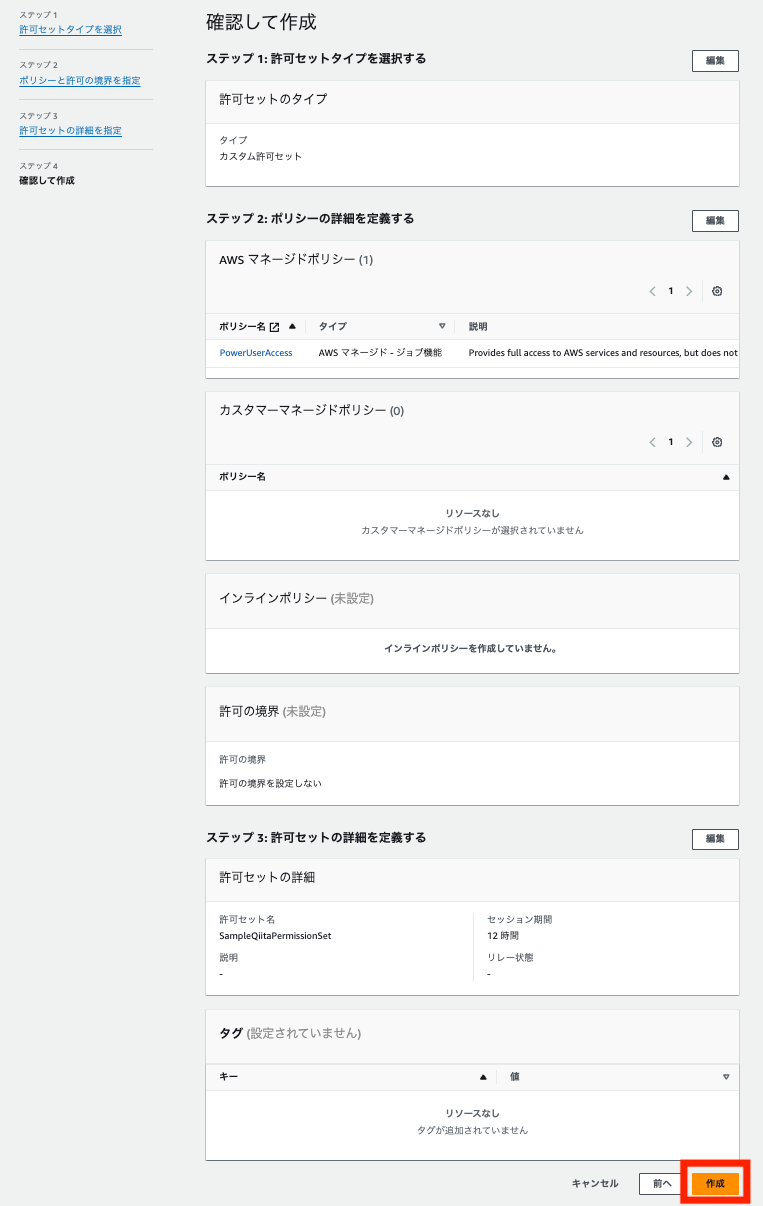763x1206 pixels.
Task: Click the 確認して作成 step 4 label
Action: [x=47, y=181]
